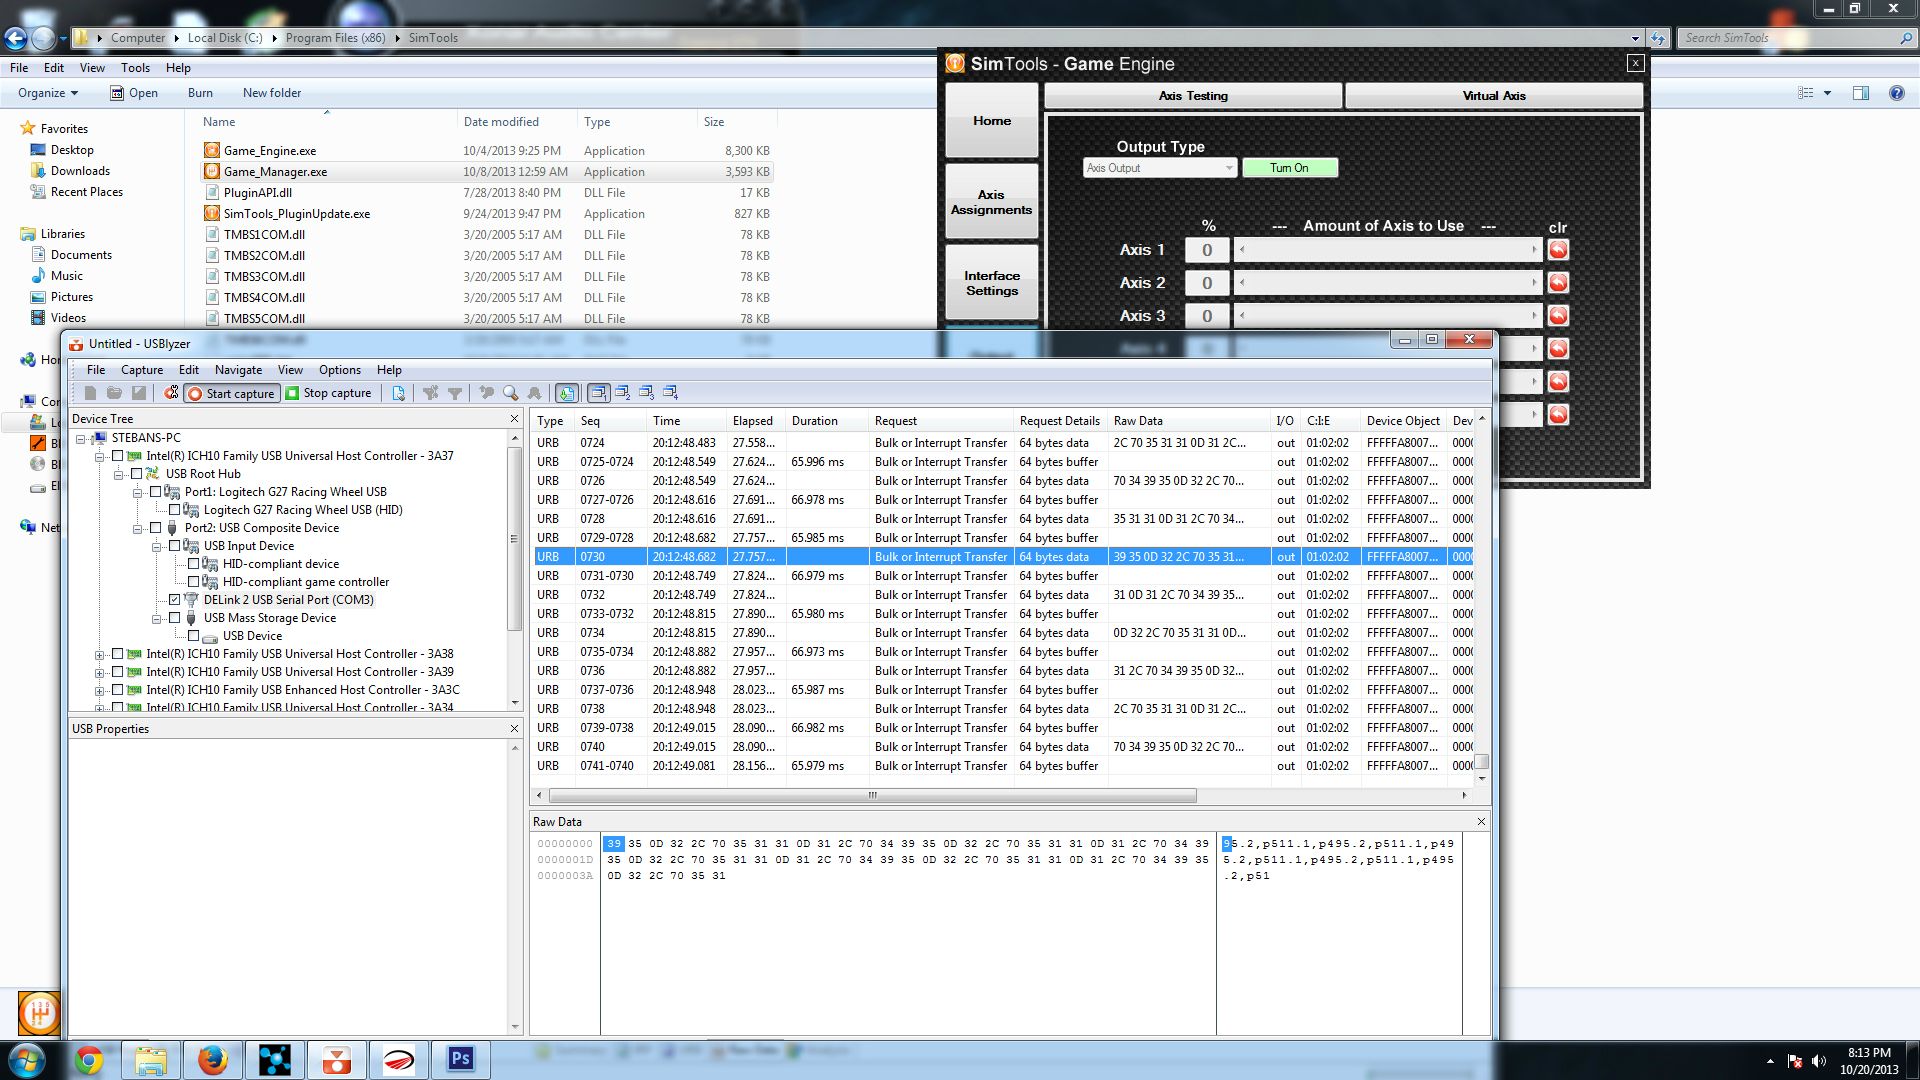Check Port2: USB Composite Device checkbox

point(156,528)
